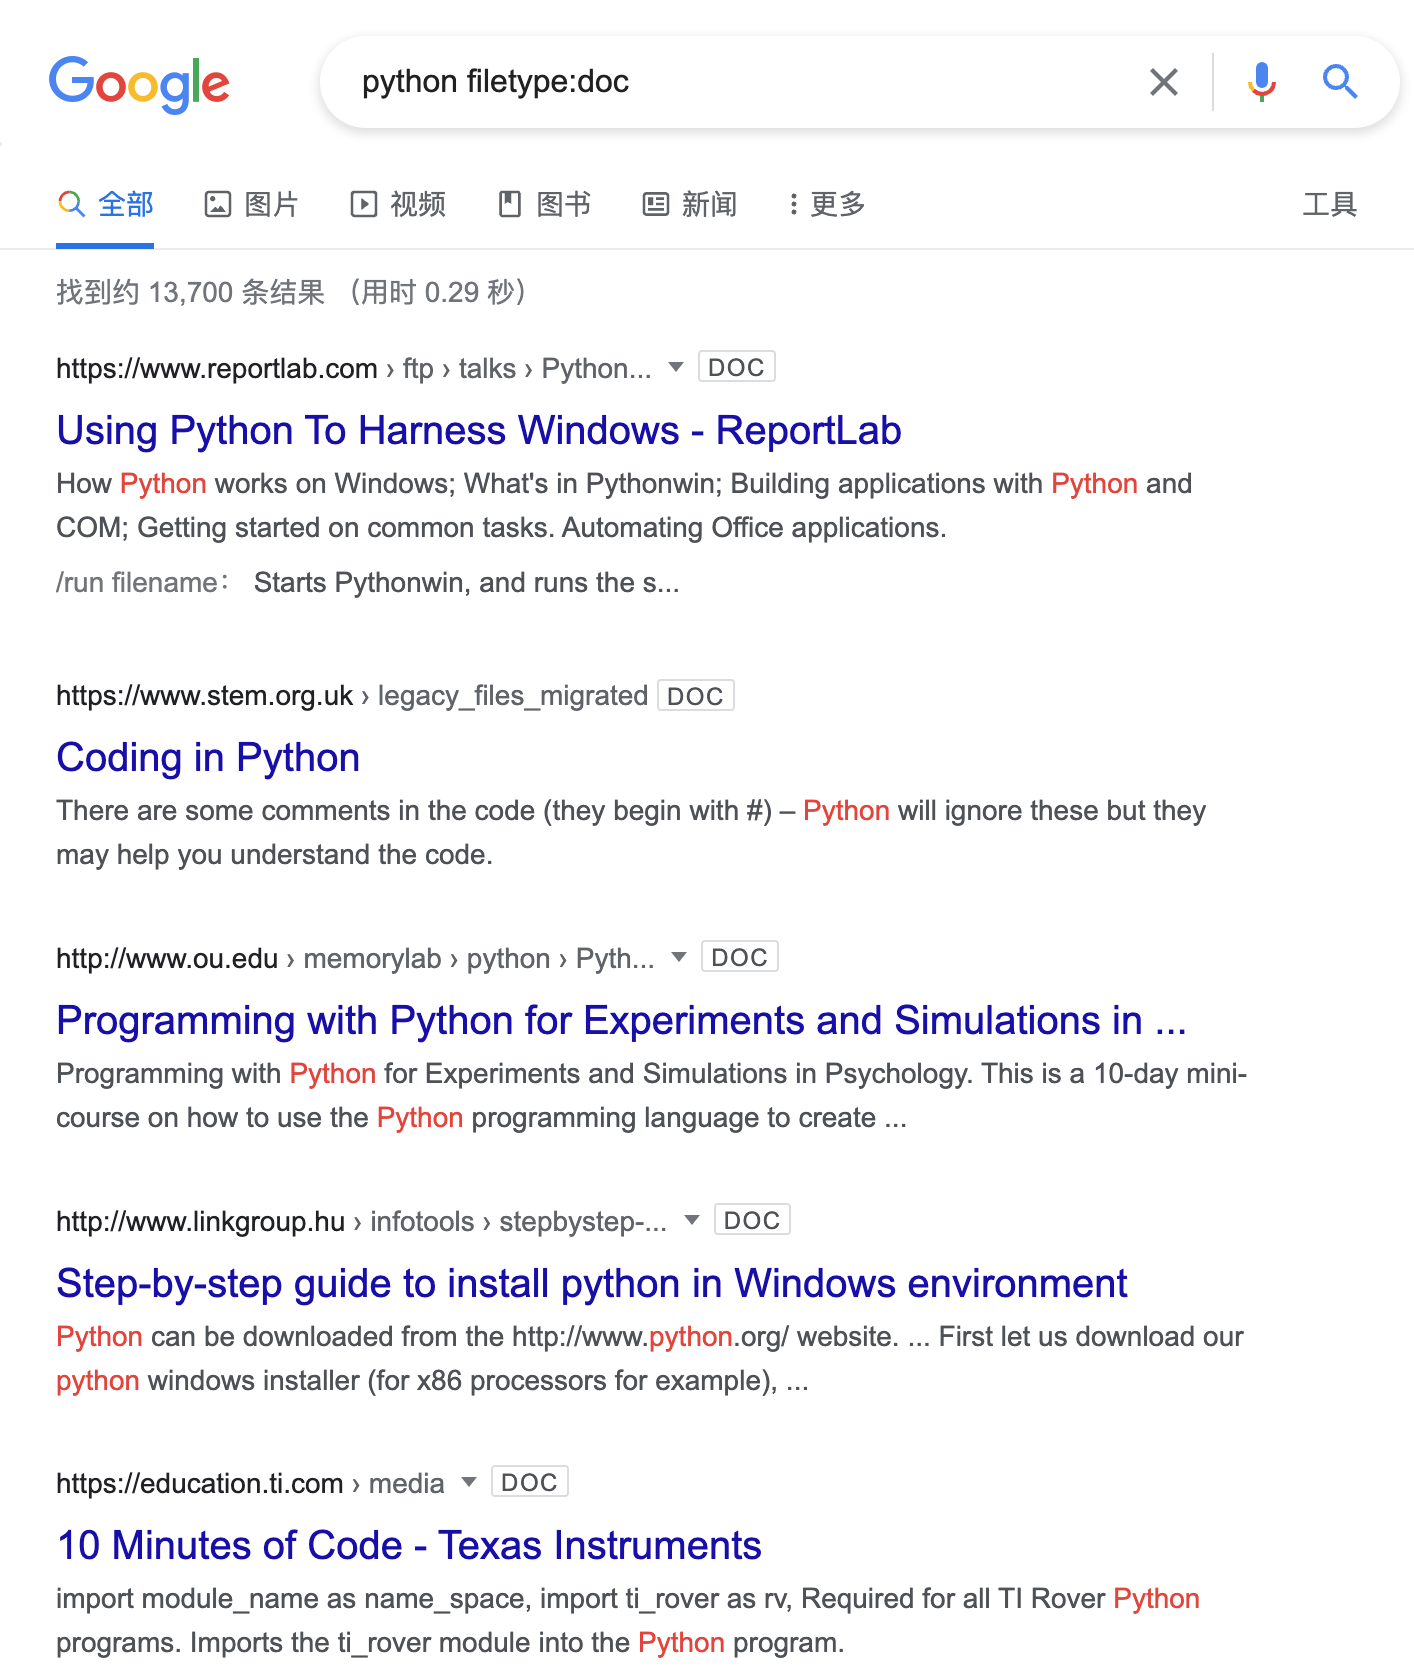Open '10 Minutes of Code - Texas Instruments'
This screenshot has width=1414, height=1674.
(409, 1546)
